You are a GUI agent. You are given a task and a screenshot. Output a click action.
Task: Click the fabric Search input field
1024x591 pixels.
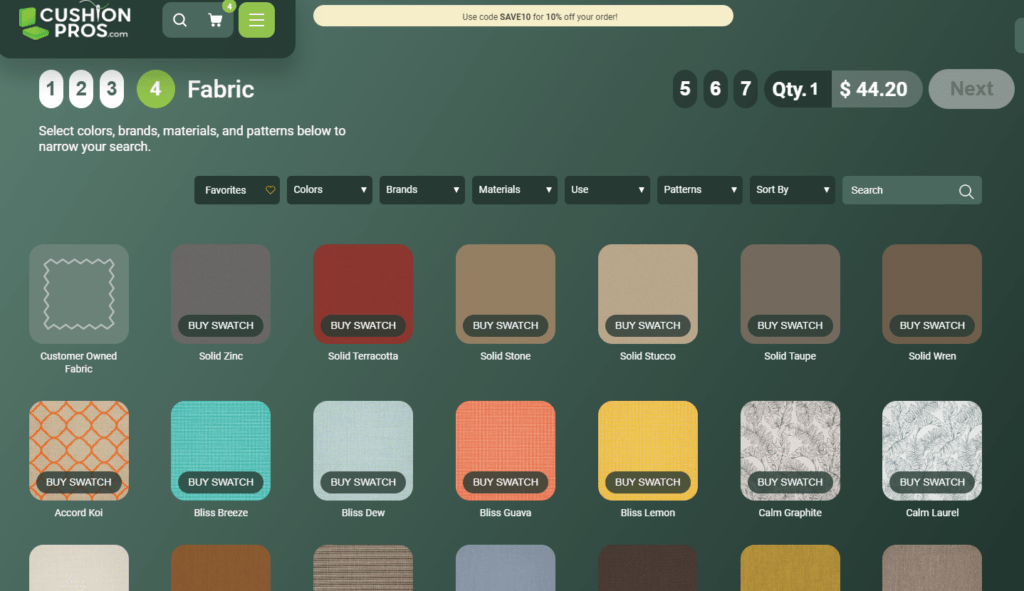pyautogui.click(x=897, y=190)
